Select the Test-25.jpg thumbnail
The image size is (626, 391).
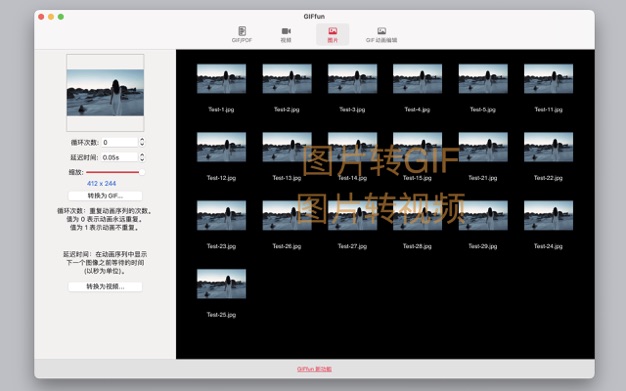tap(221, 284)
